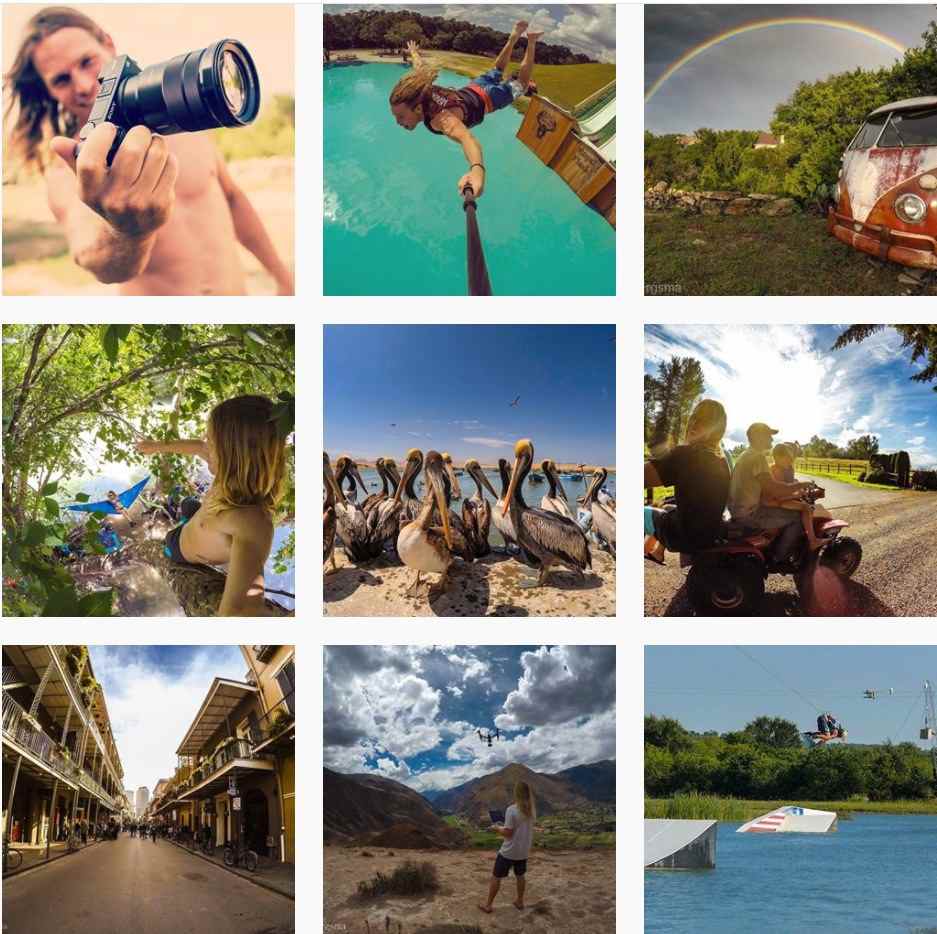This screenshot has height=934, width=937.
Task: Open the cable wakeboarder jumping over lake photo
Action: (x=791, y=789)
